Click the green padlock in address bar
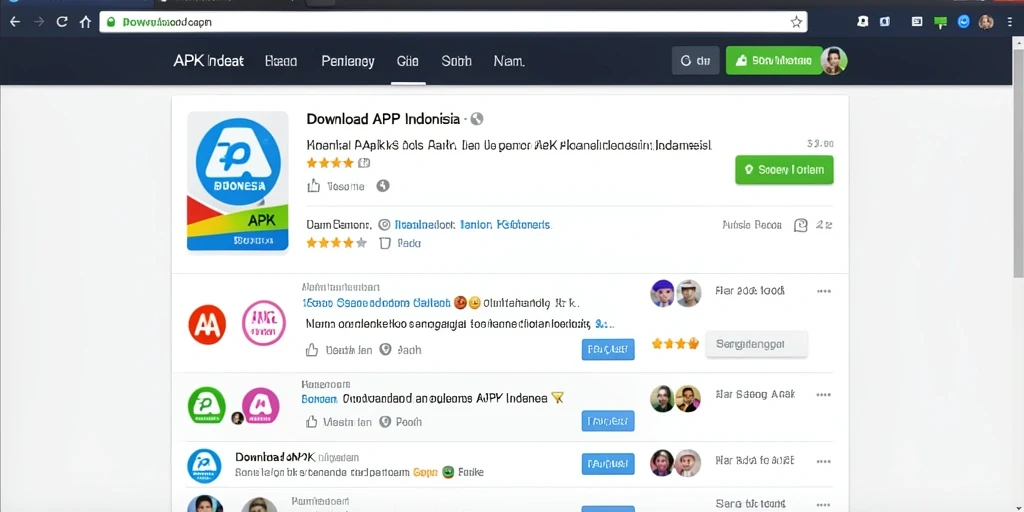This screenshot has width=1024, height=512. point(111,22)
